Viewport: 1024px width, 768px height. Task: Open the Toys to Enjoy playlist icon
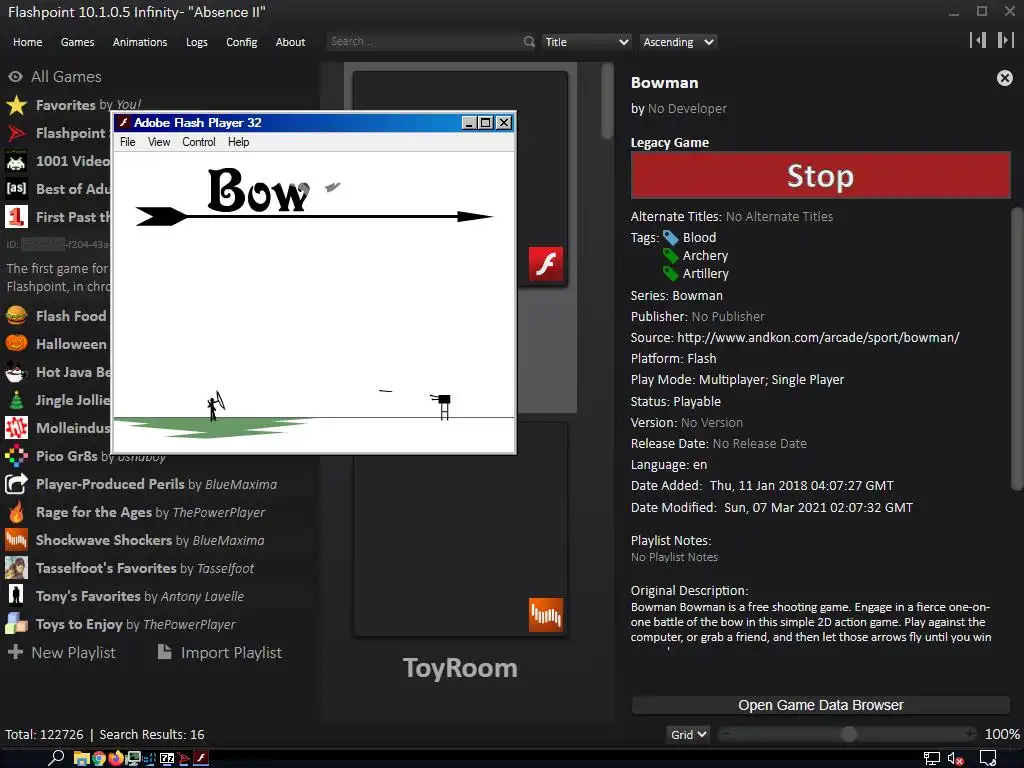16,624
